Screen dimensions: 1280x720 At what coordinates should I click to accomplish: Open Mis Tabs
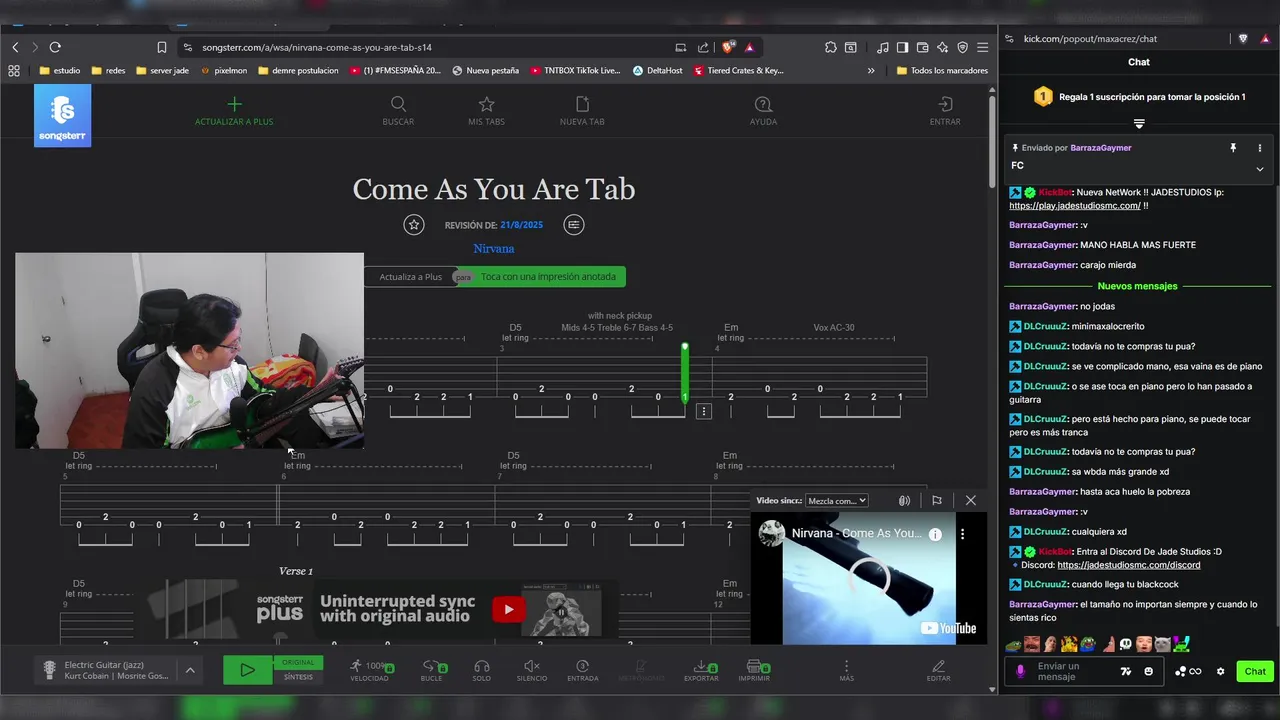tap(486, 111)
